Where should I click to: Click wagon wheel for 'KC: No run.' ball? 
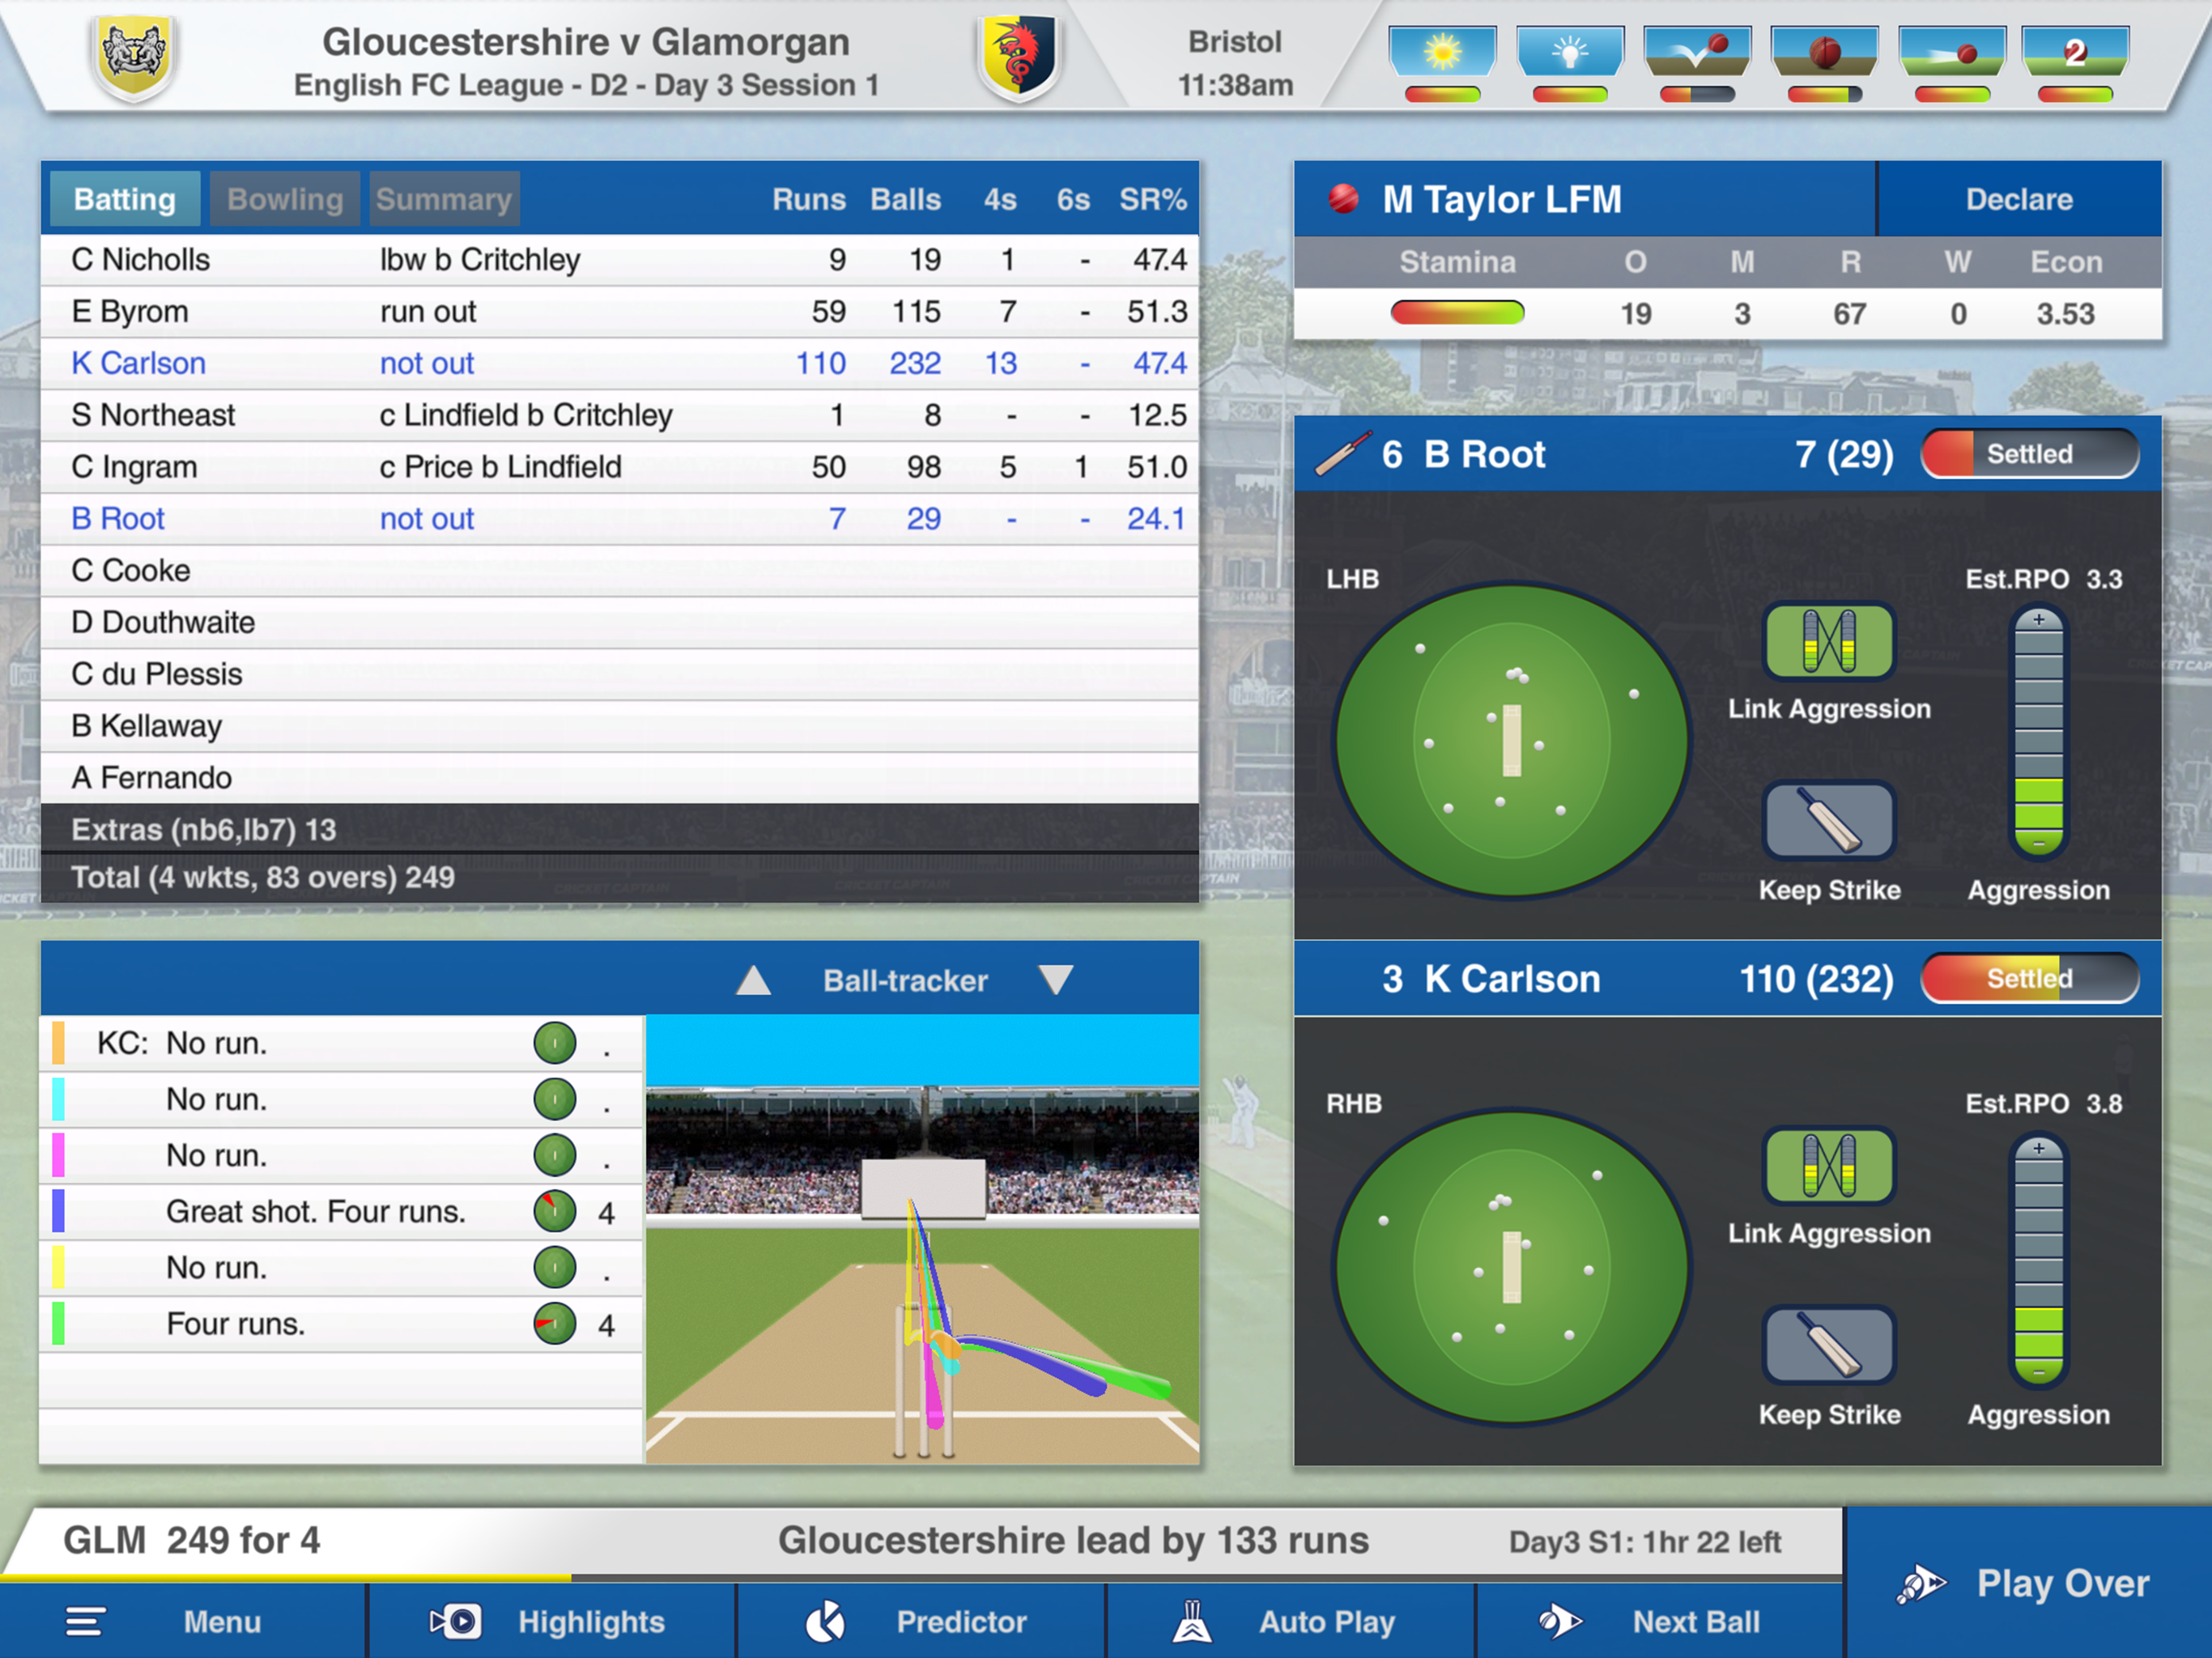click(555, 1043)
